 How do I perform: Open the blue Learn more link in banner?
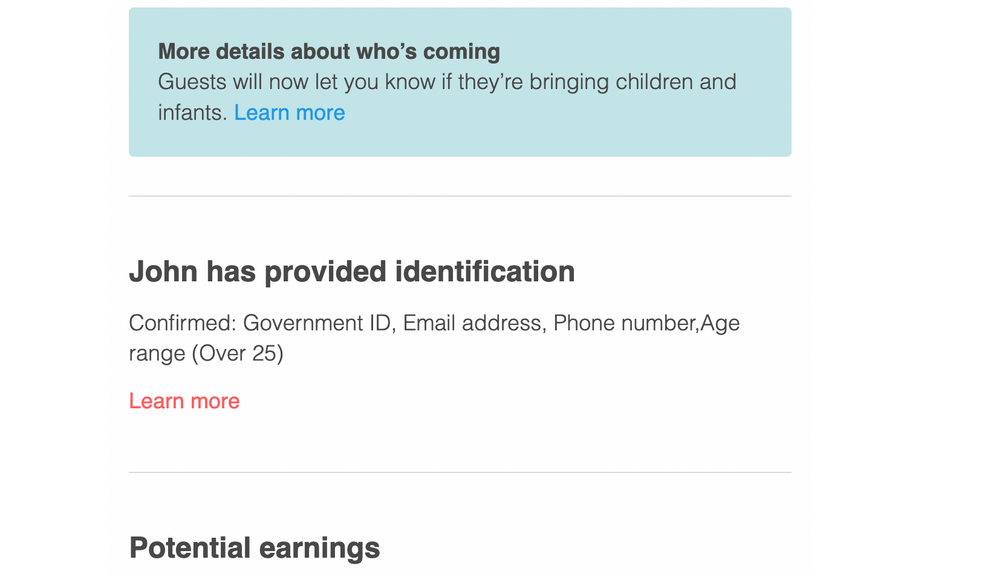tap(289, 113)
